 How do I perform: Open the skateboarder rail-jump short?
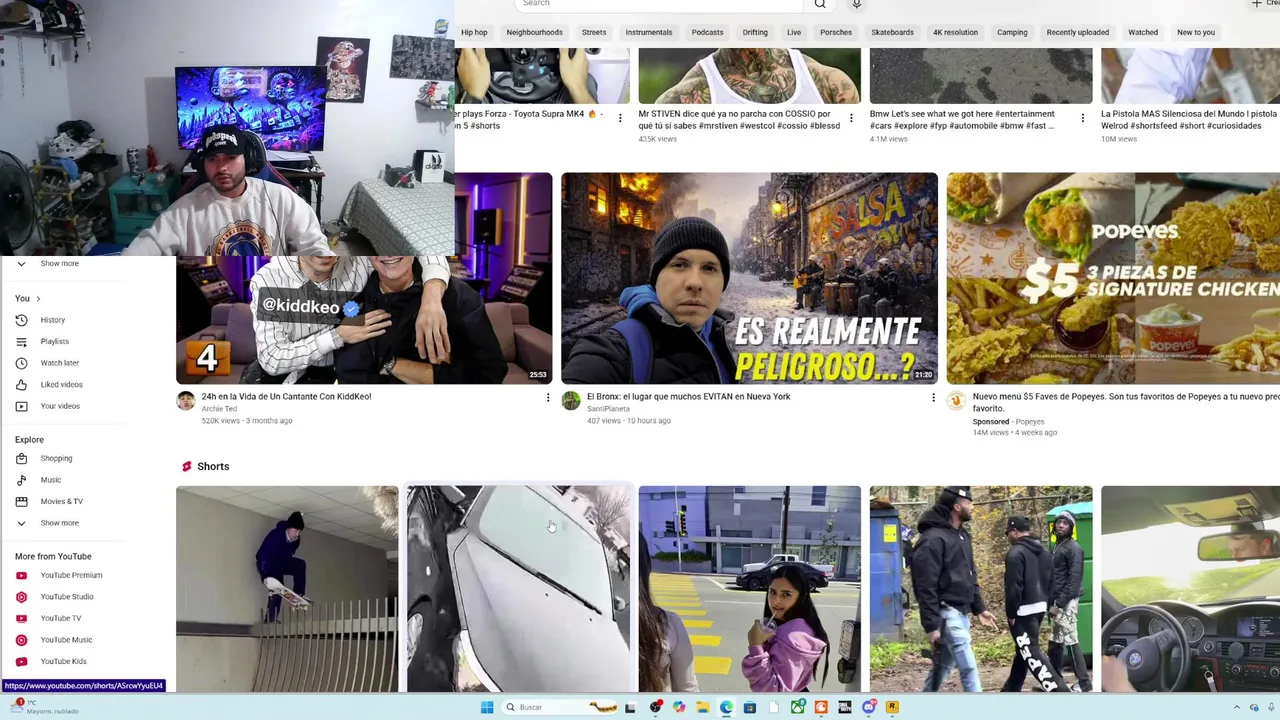[x=287, y=589]
